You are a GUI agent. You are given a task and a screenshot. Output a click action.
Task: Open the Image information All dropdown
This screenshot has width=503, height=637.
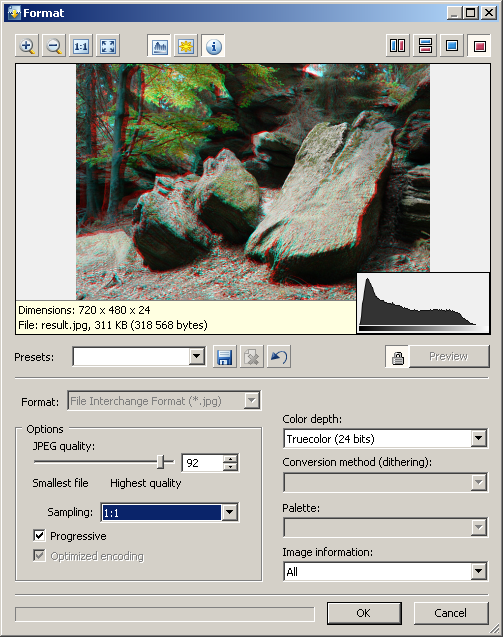pos(385,572)
